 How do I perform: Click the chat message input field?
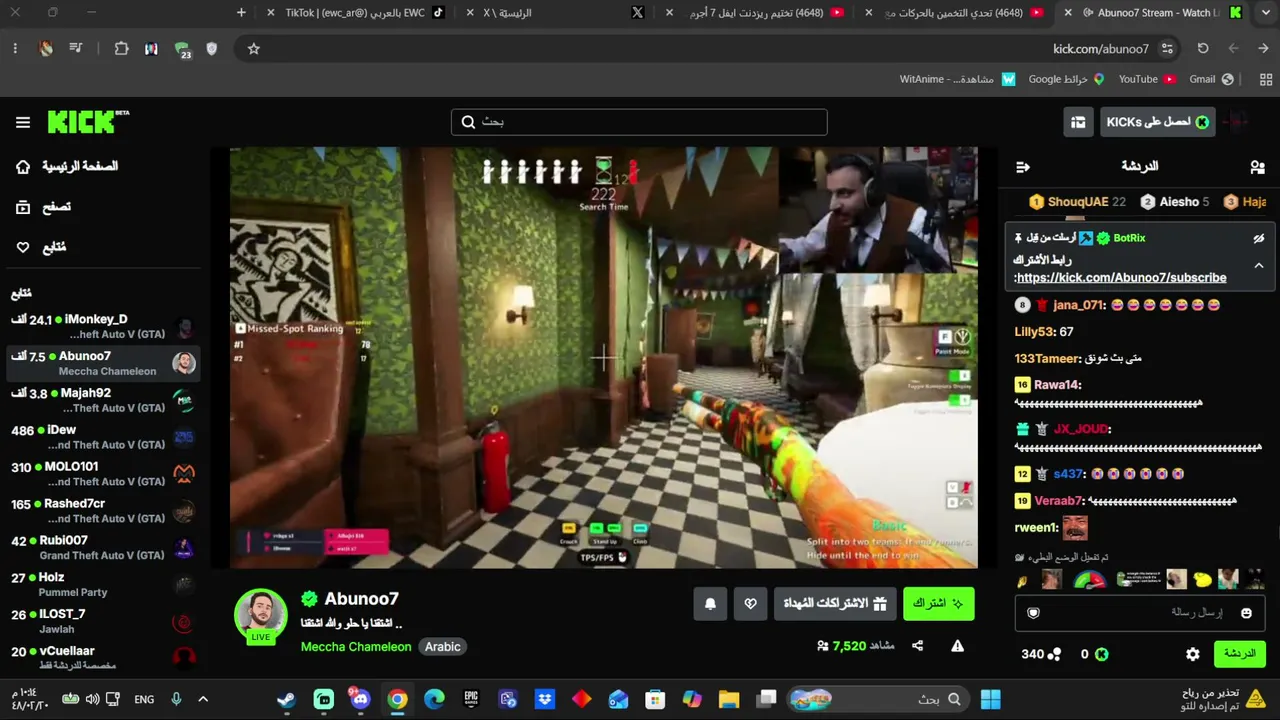pyautogui.click(x=1139, y=613)
